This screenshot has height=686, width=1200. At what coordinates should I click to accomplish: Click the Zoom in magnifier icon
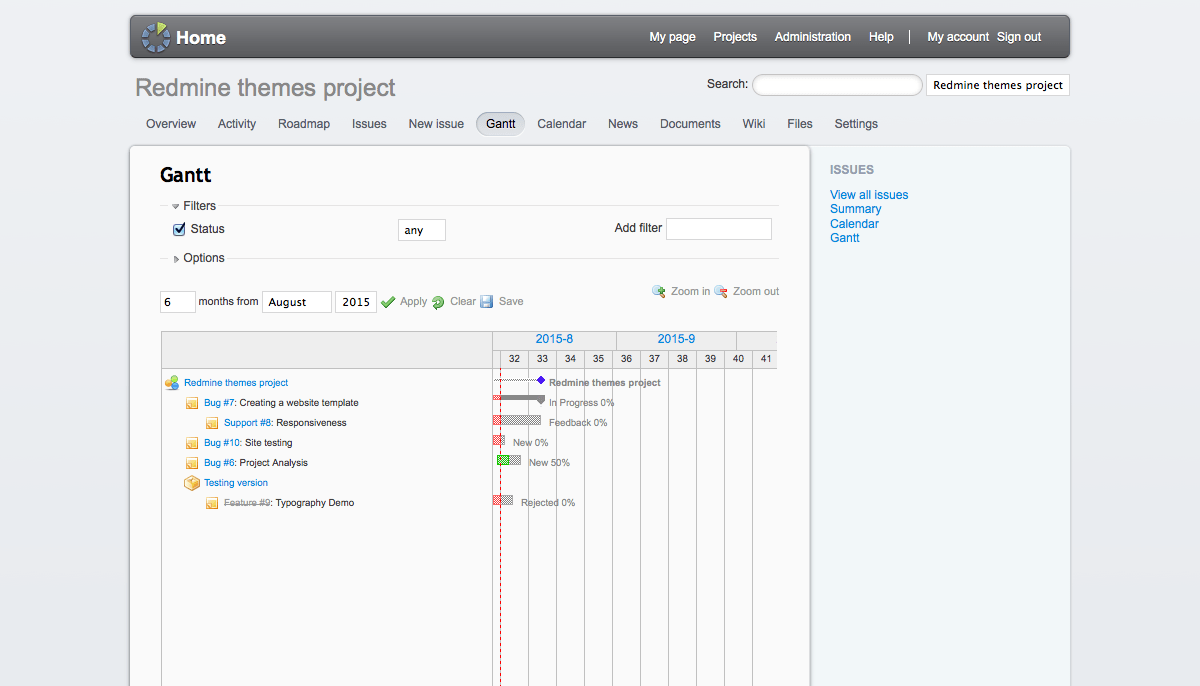[x=659, y=291]
